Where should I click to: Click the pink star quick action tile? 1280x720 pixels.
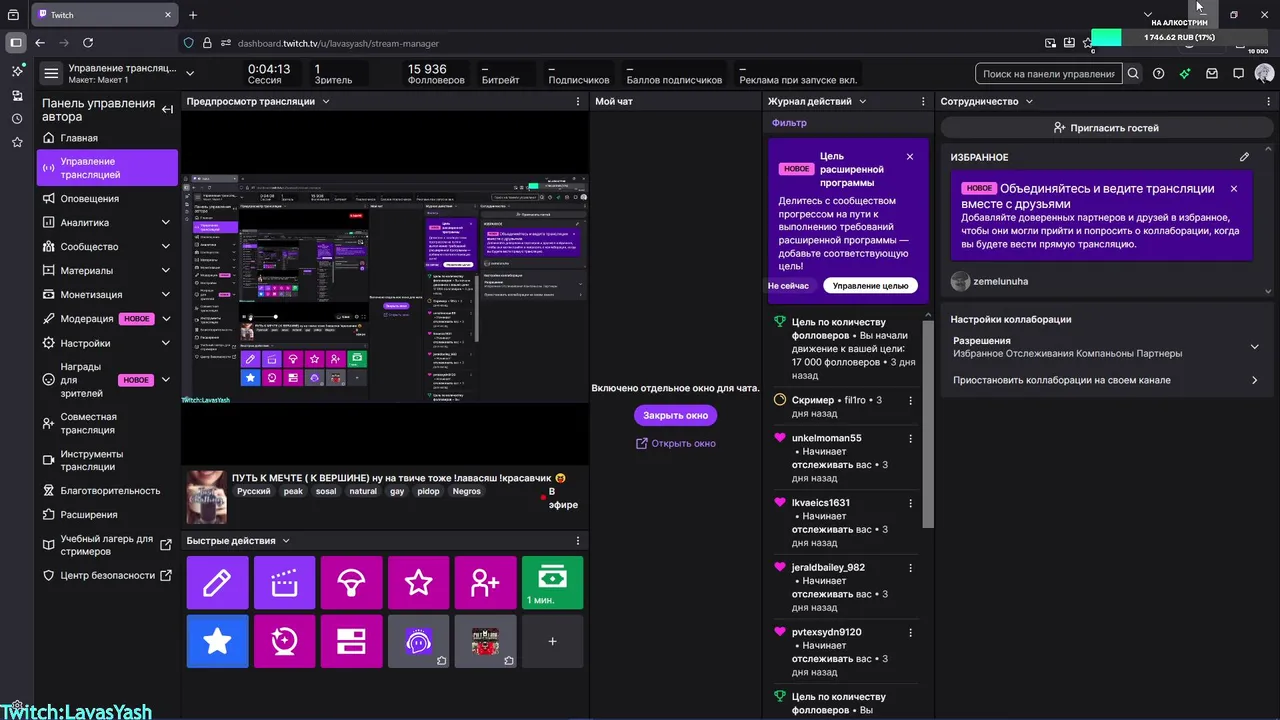418,583
